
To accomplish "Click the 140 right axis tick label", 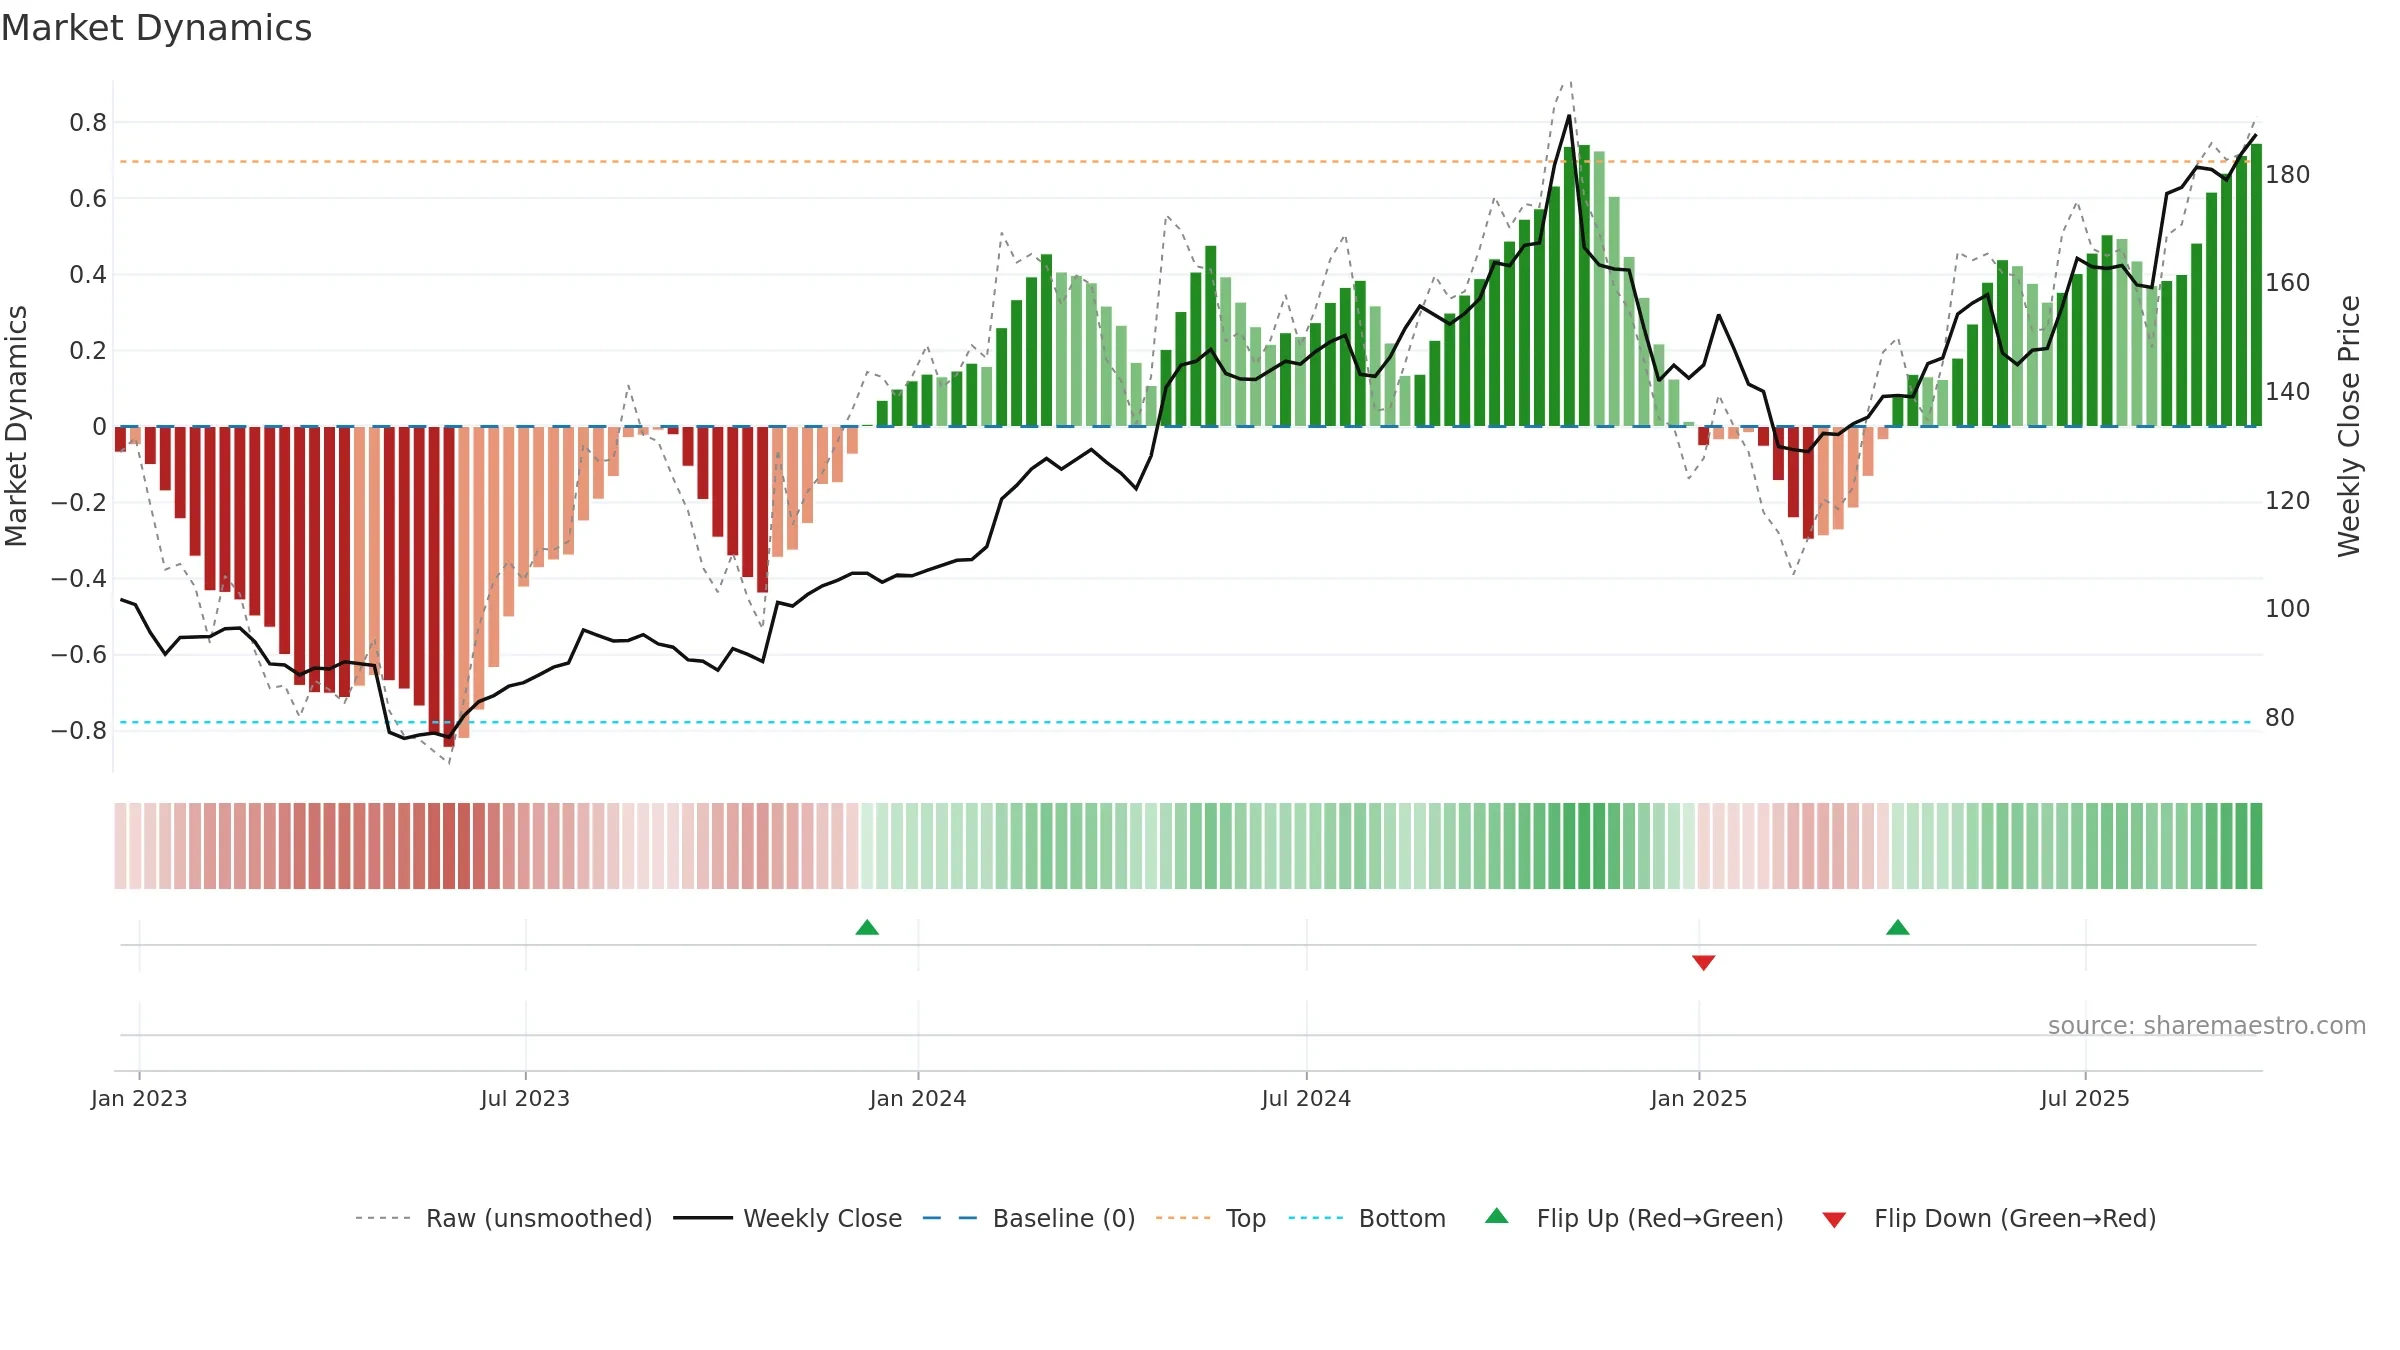I will [2288, 392].
